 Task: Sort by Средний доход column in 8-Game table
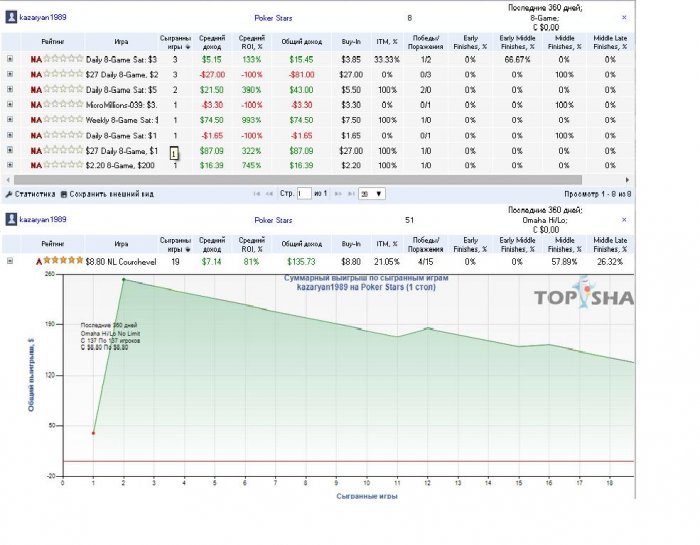(212, 42)
